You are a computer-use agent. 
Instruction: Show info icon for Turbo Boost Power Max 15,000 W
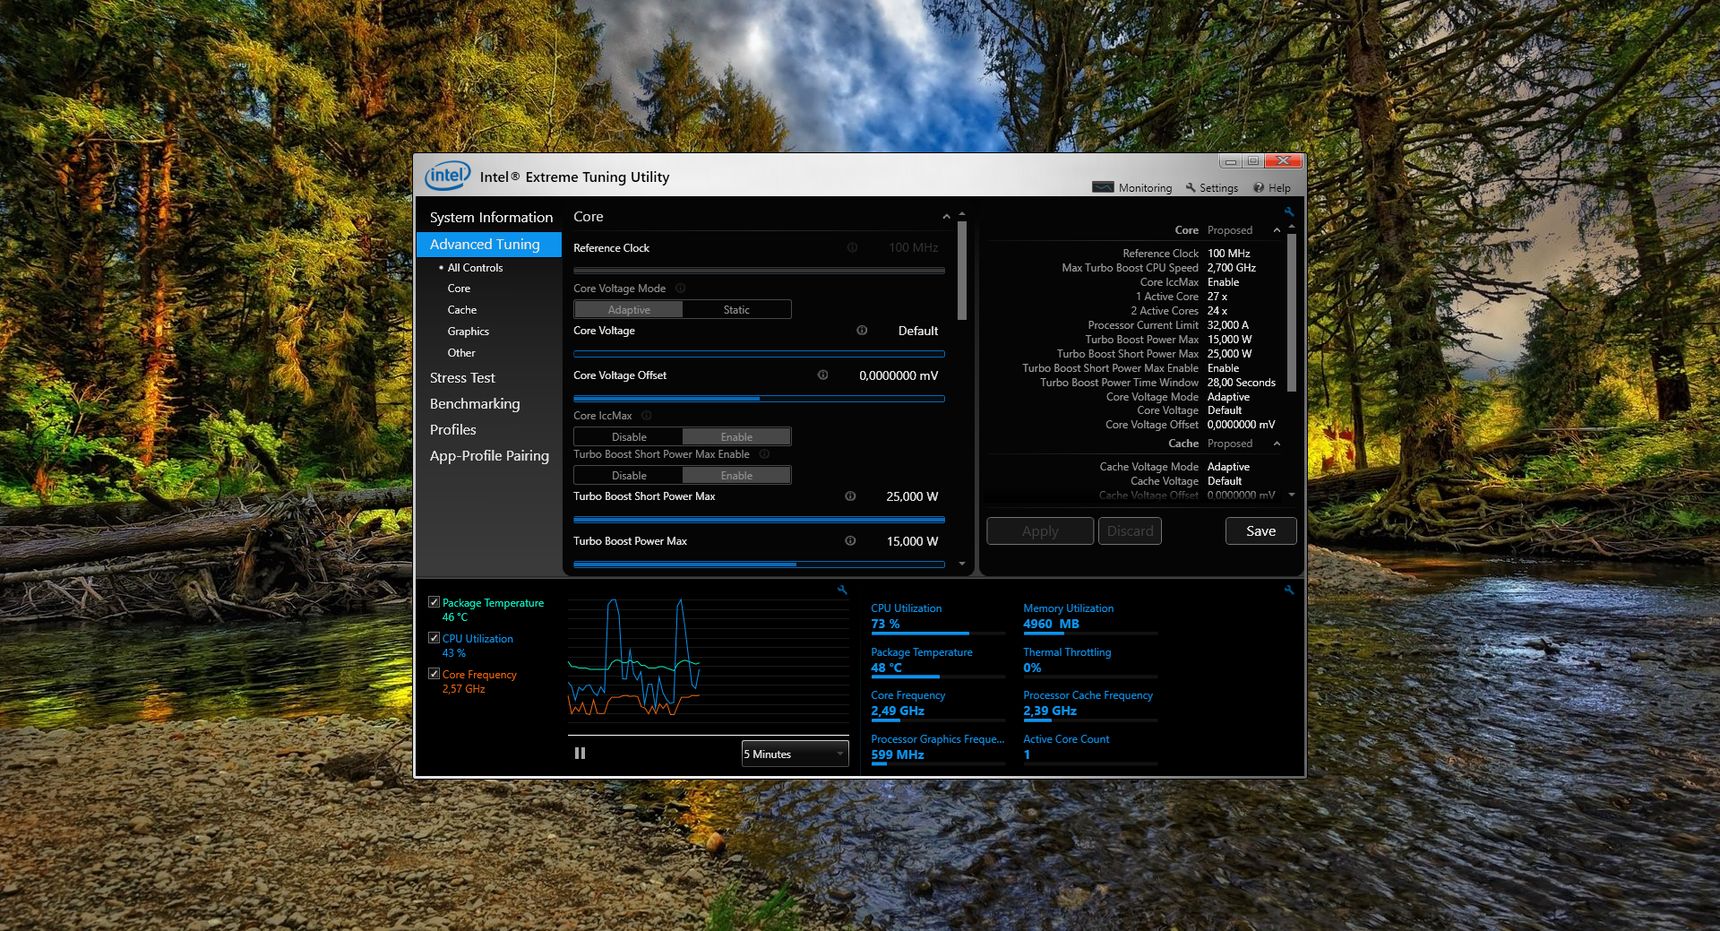850,541
